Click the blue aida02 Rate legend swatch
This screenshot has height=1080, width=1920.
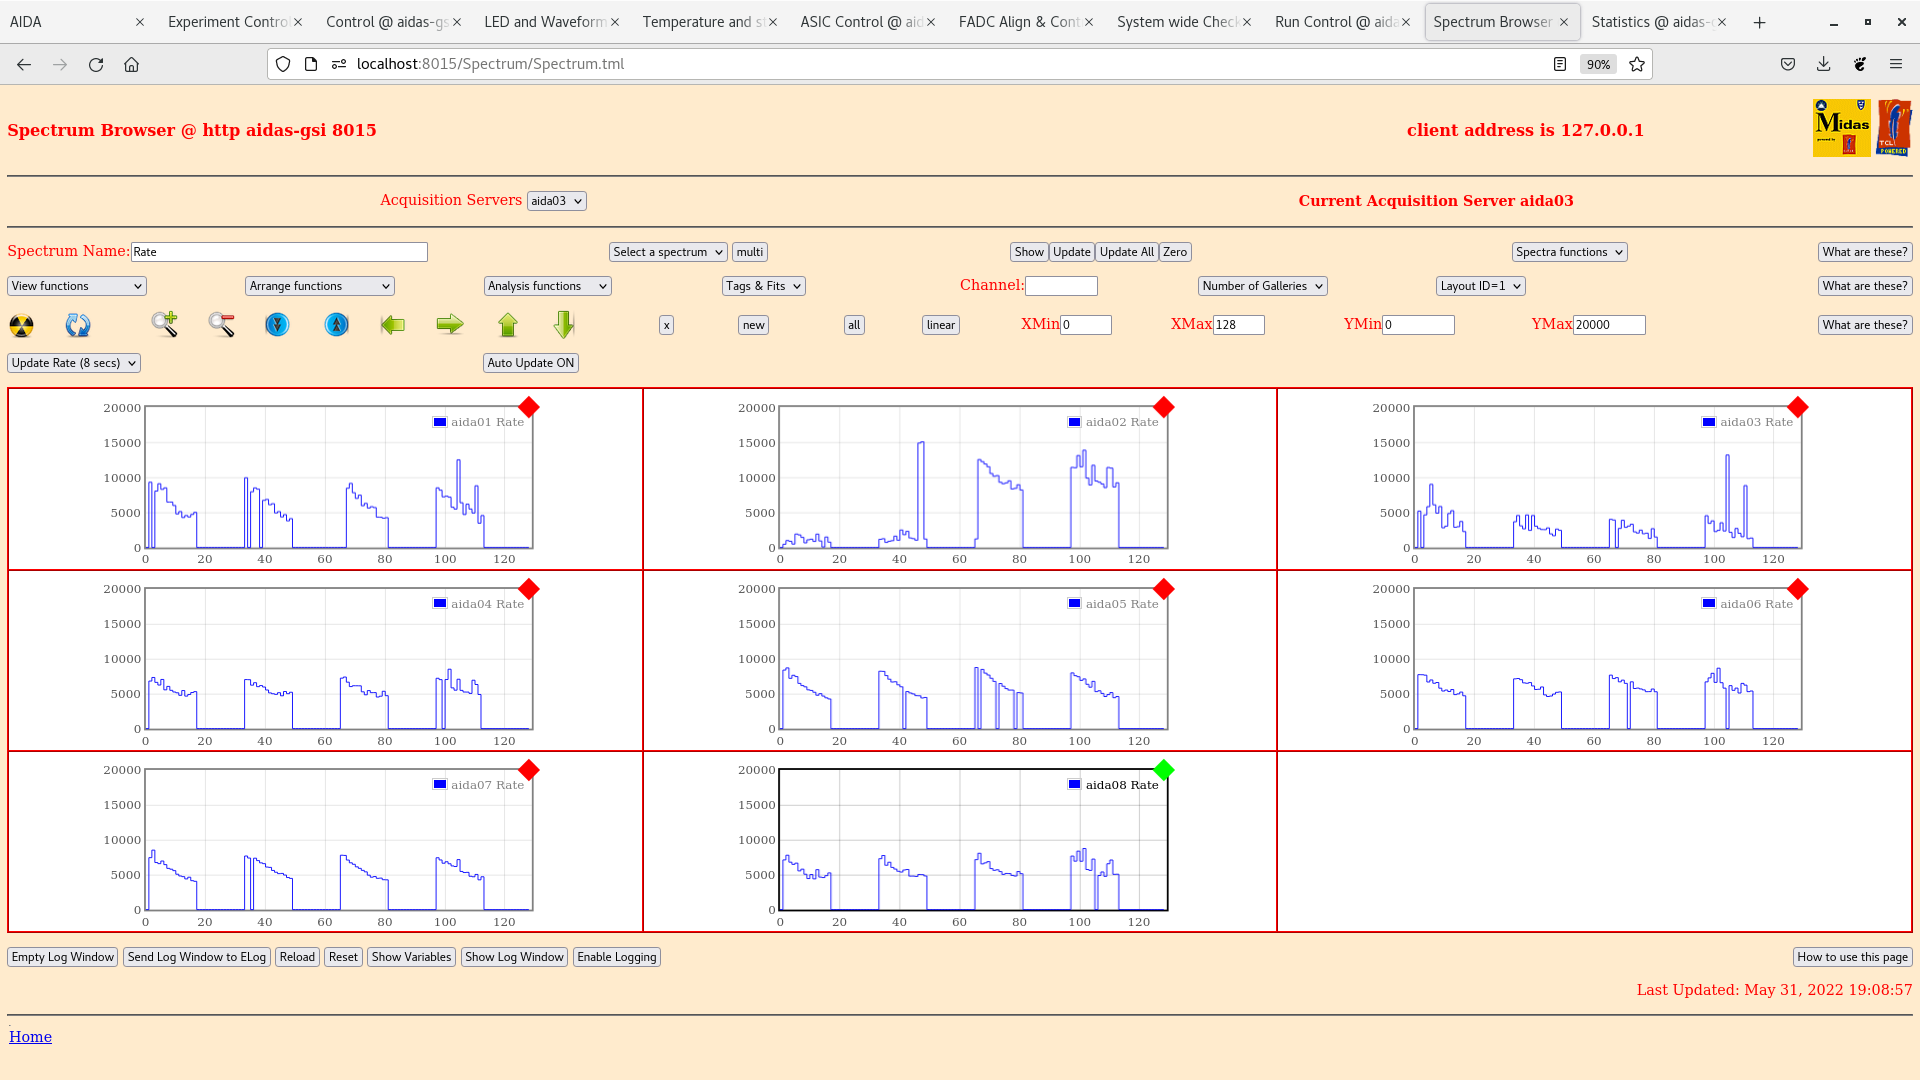[x=1074, y=422]
